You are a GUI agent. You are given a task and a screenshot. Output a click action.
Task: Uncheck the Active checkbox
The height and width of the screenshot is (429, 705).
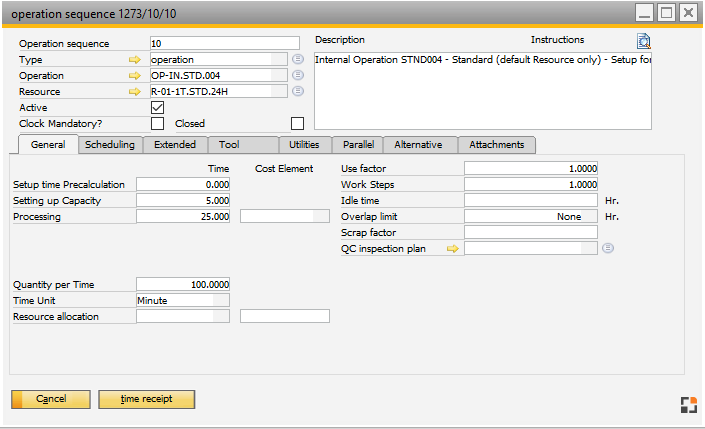pyautogui.click(x=157, y=108)
